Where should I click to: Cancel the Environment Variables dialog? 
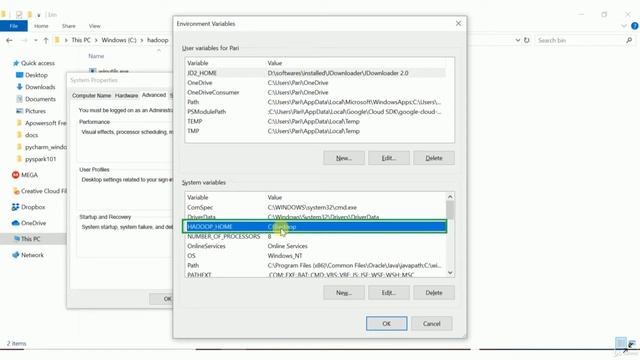coord(431,324)
